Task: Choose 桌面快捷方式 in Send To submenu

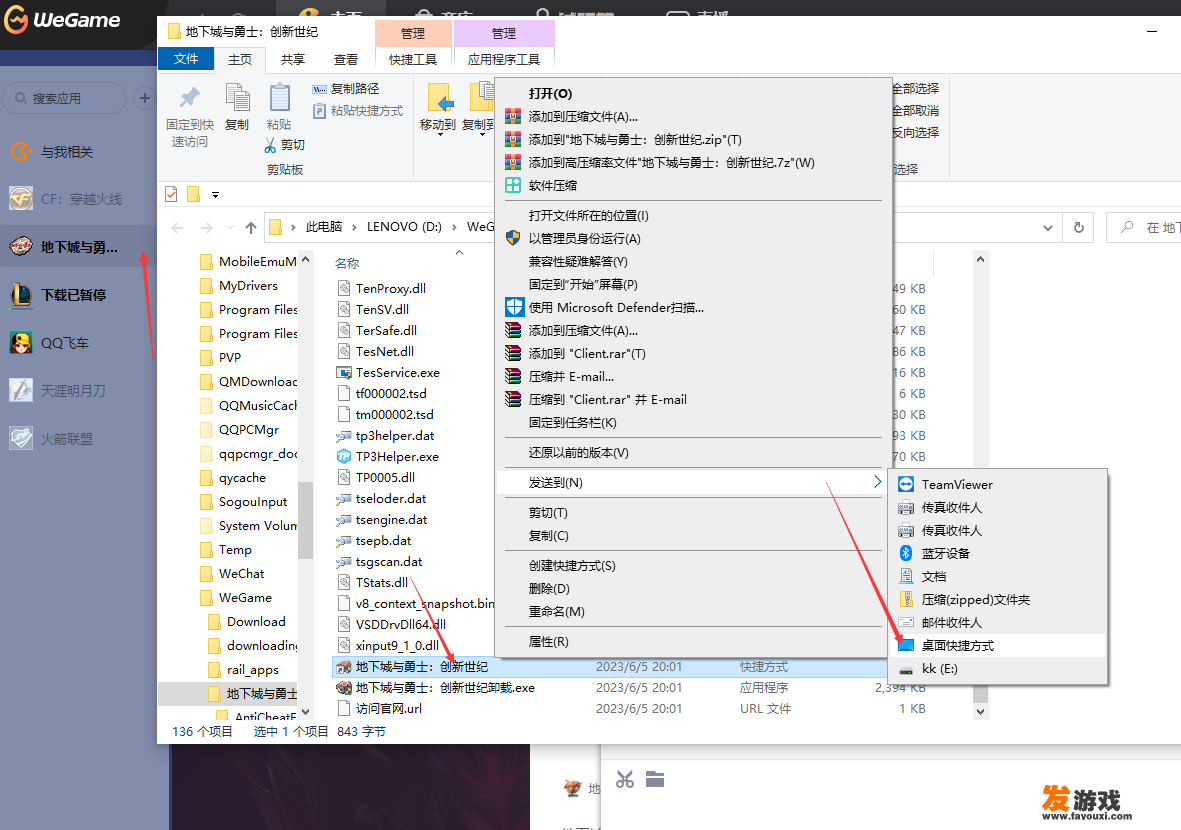Action: tap(997, 645)
